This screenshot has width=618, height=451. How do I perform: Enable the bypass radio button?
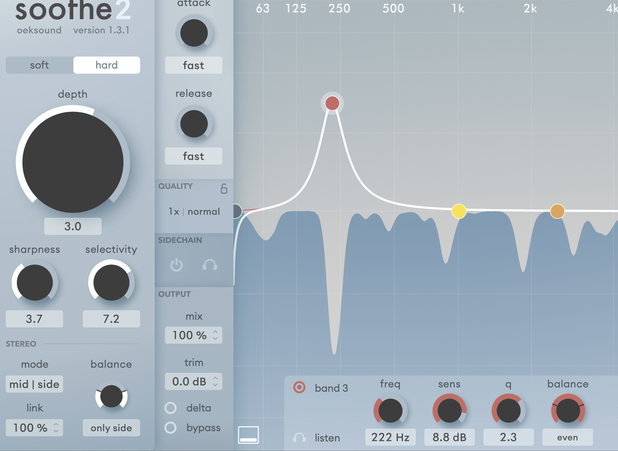171,428
